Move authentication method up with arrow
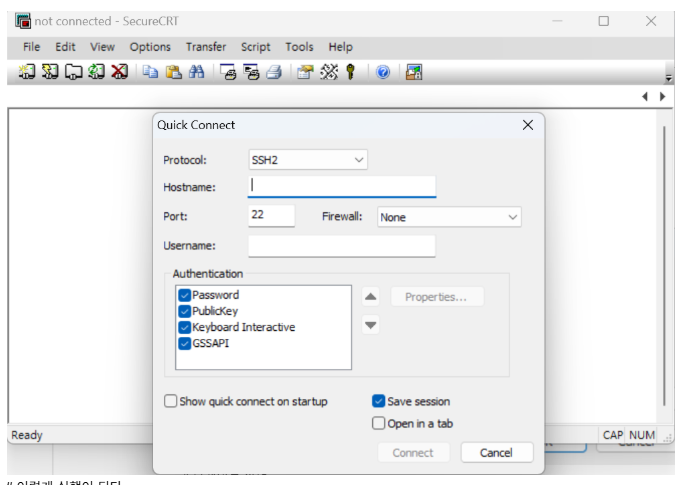The width and height of the screenshot is (679, 485). tap(371, 297)
